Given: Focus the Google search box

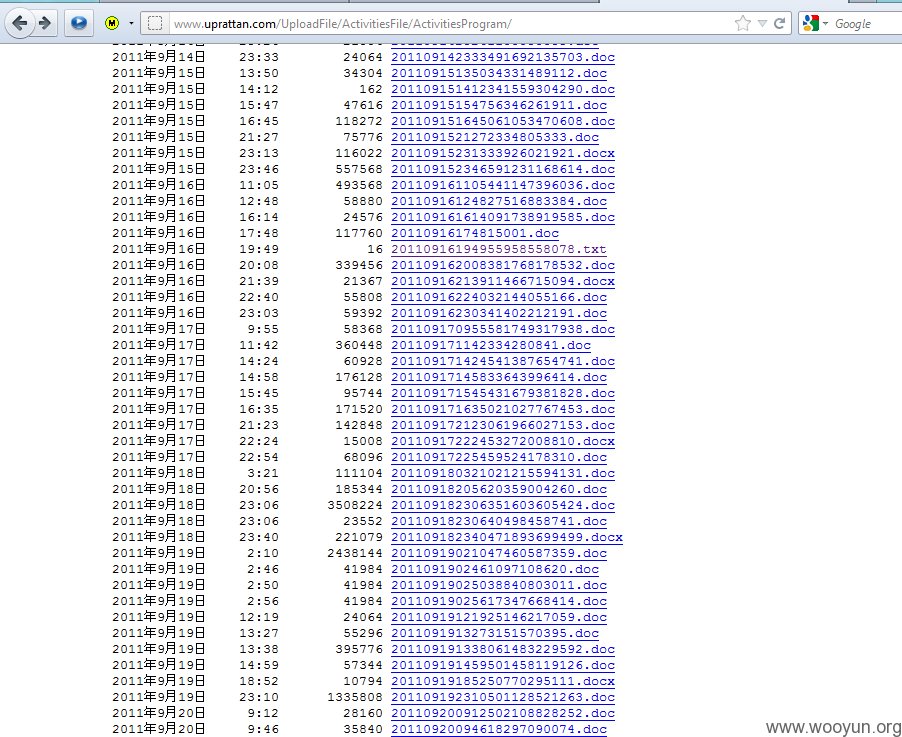Looking at the screenshot, I should [866, 24].
